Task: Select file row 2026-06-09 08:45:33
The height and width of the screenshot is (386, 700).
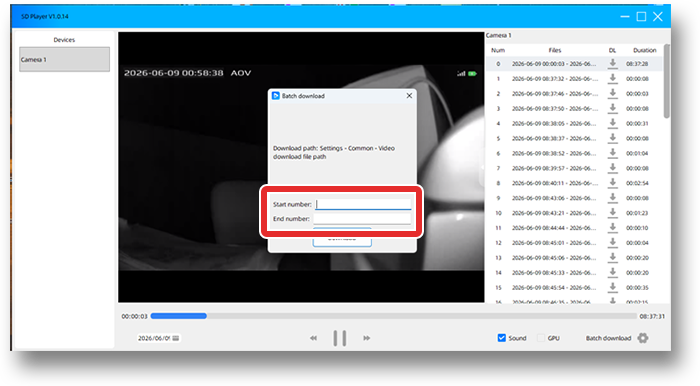Action: pyautogui.click(x=574, y=273)
